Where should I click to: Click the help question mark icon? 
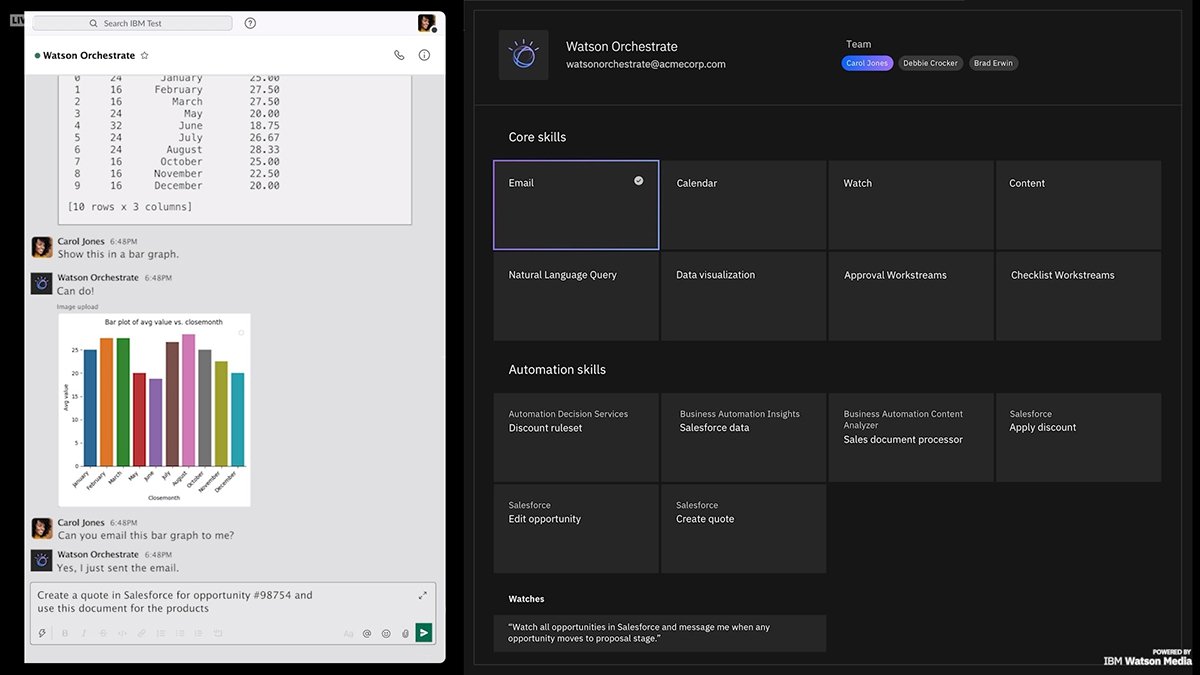pyautogui.click(x=250, y=23)
